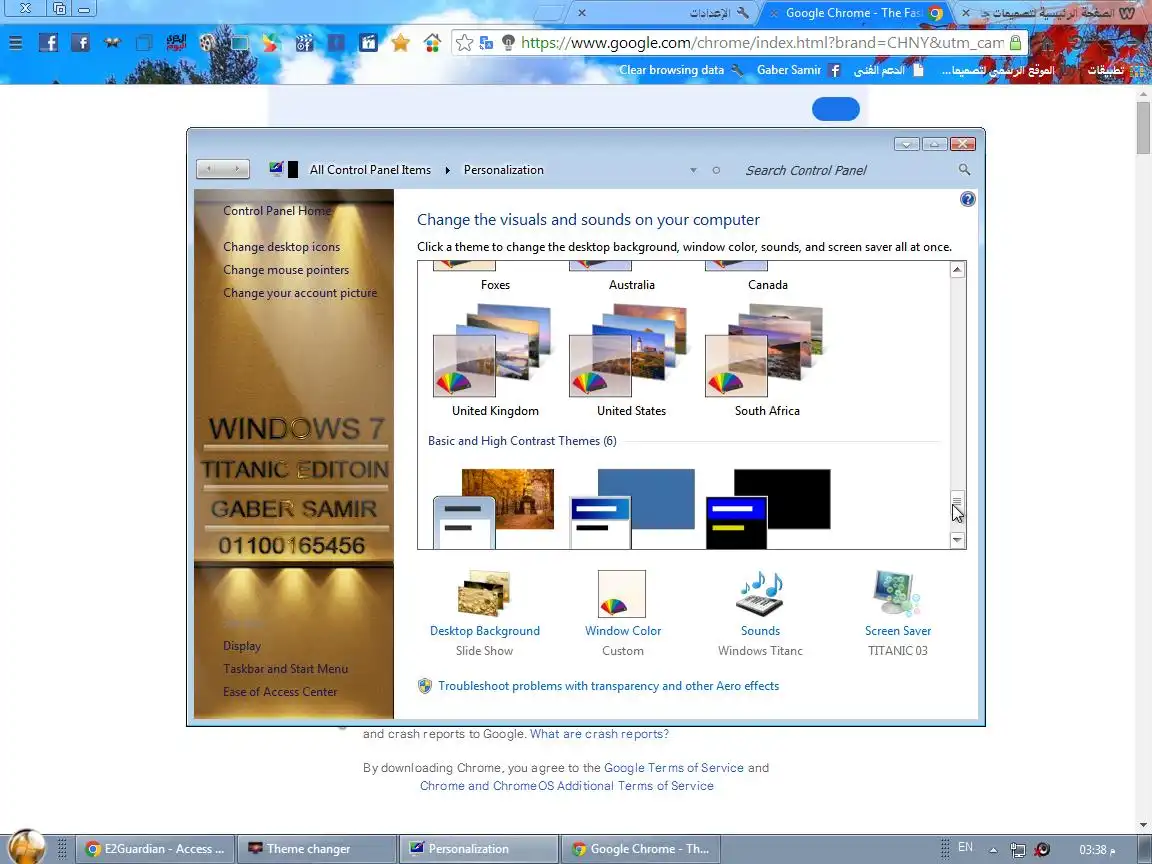Open the Screen Saver icon
This screenshot has width=1152, height=864.
(897, 593)
